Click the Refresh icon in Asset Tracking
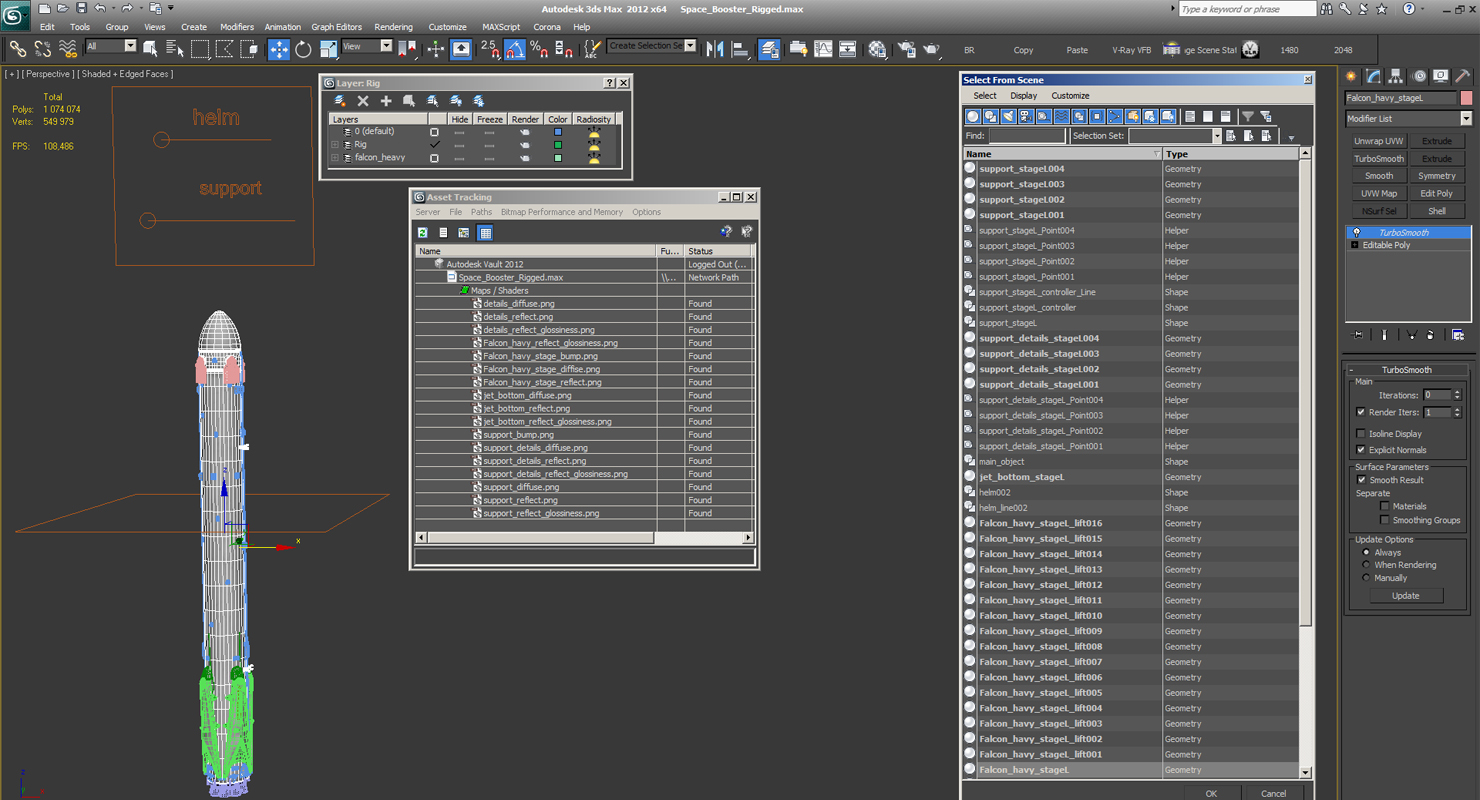 423,232
